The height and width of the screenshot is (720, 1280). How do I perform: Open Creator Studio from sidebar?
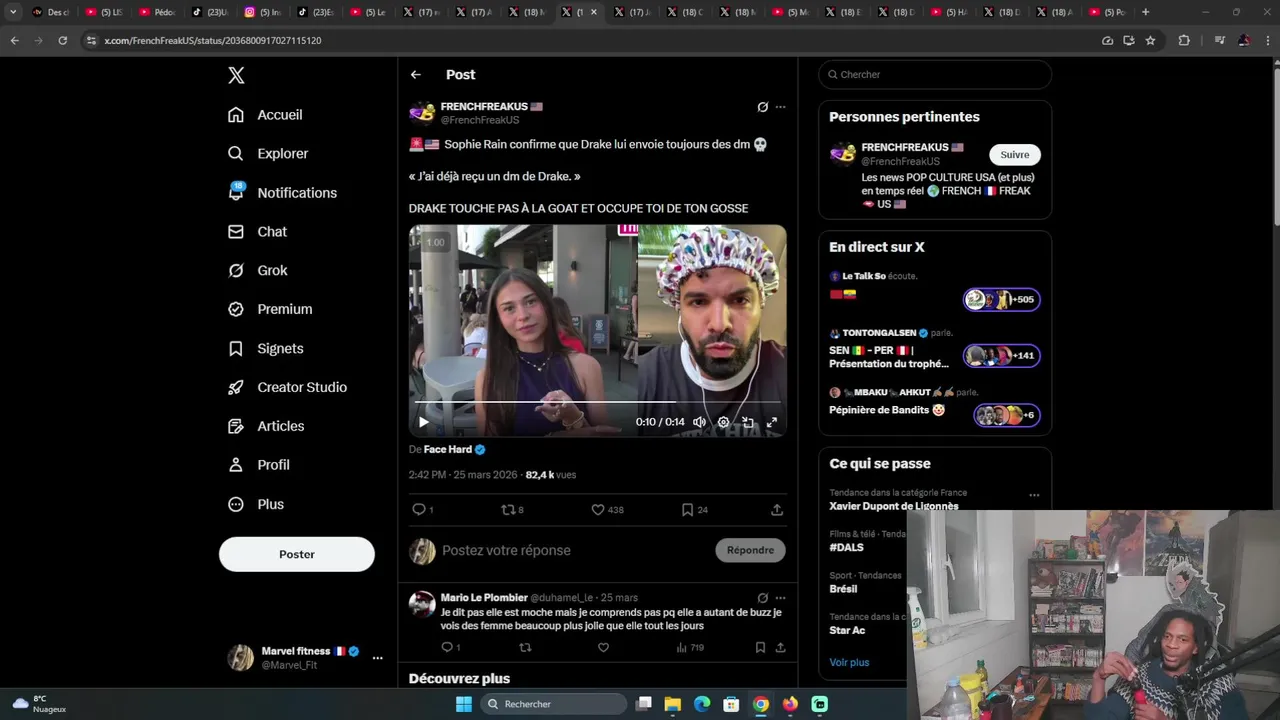coord(287,388)
